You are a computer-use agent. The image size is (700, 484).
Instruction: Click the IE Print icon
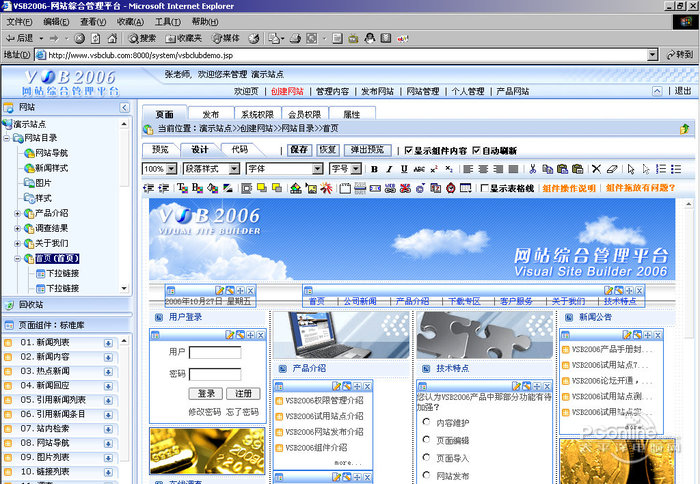295,38
